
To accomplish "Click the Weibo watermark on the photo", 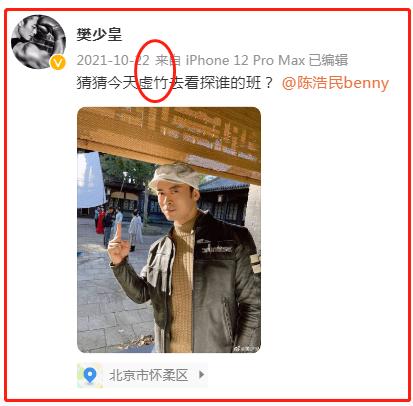I will click(247, 349).
